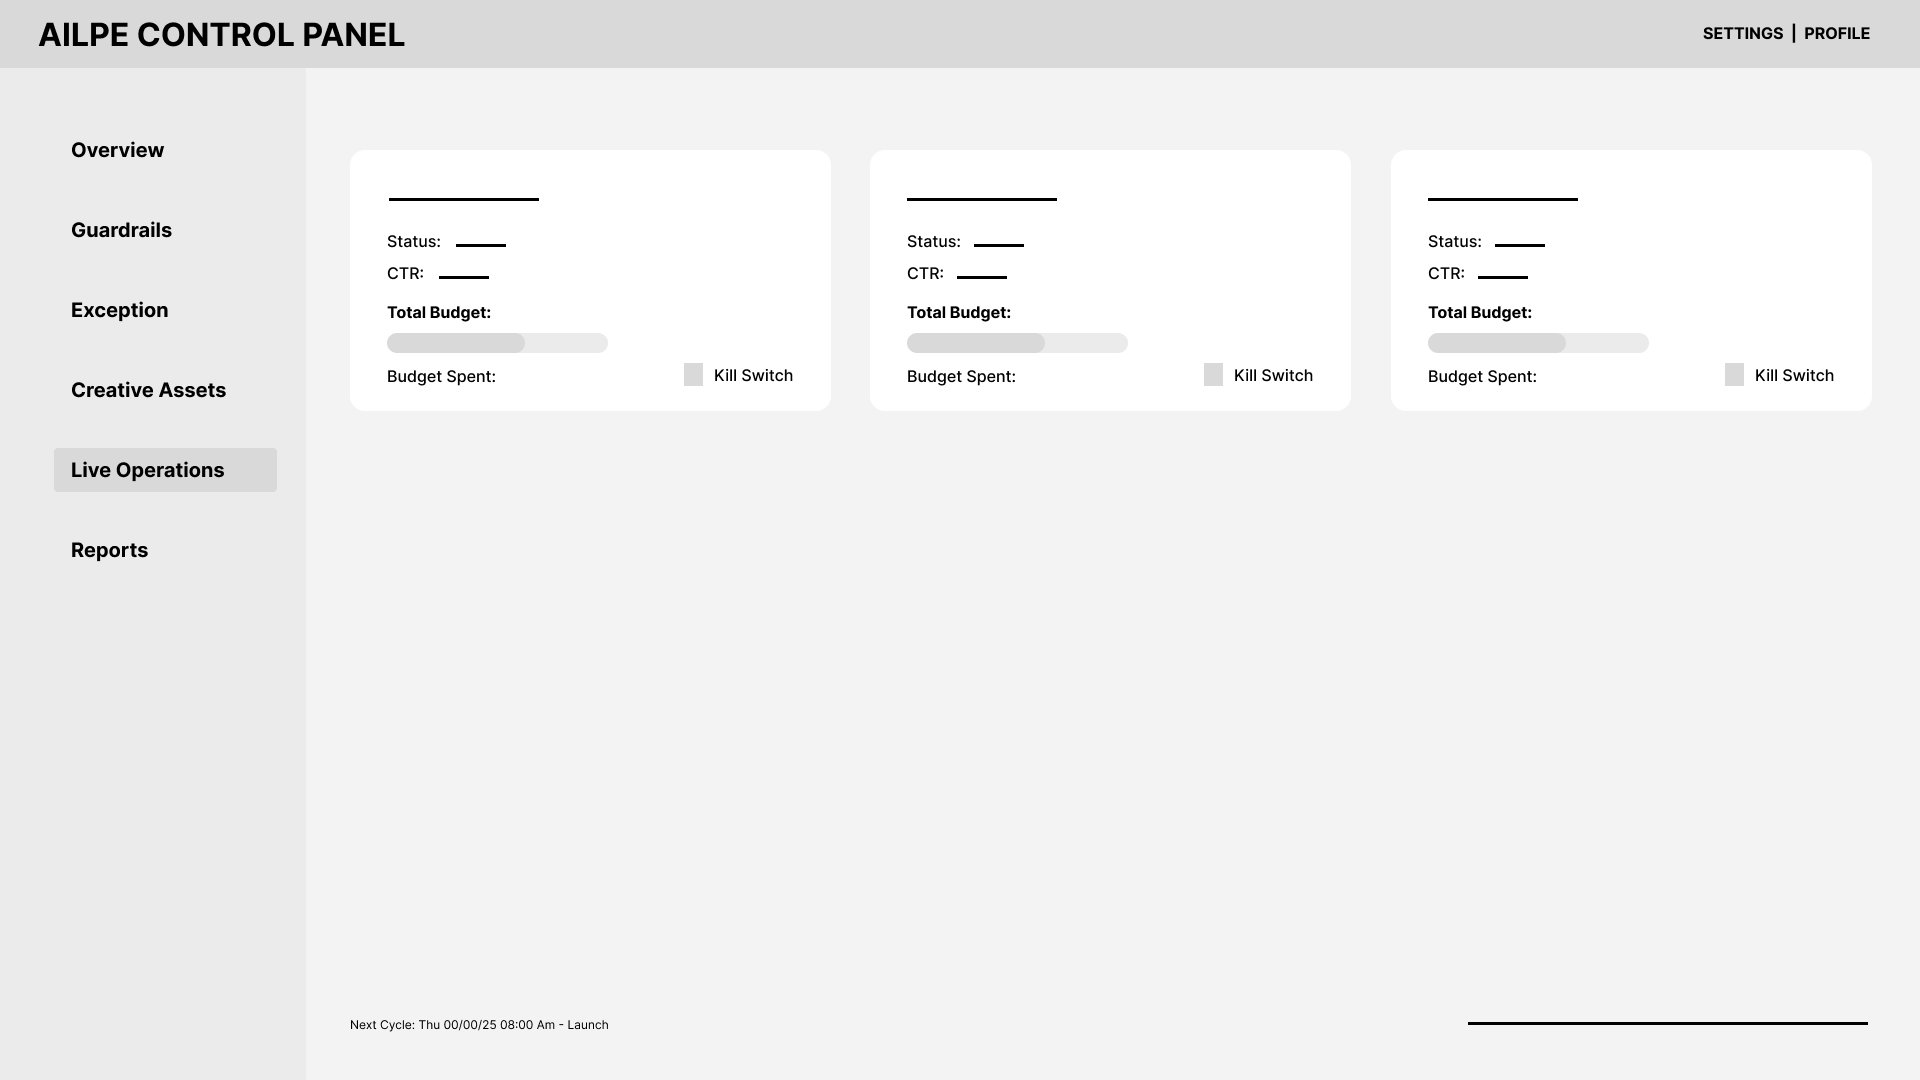This screenshot has width=1920, height=1080.
Task: Toggle Kill Switch checkbox on middle card
Action: pyautogui.click(x=1213, y=375)
